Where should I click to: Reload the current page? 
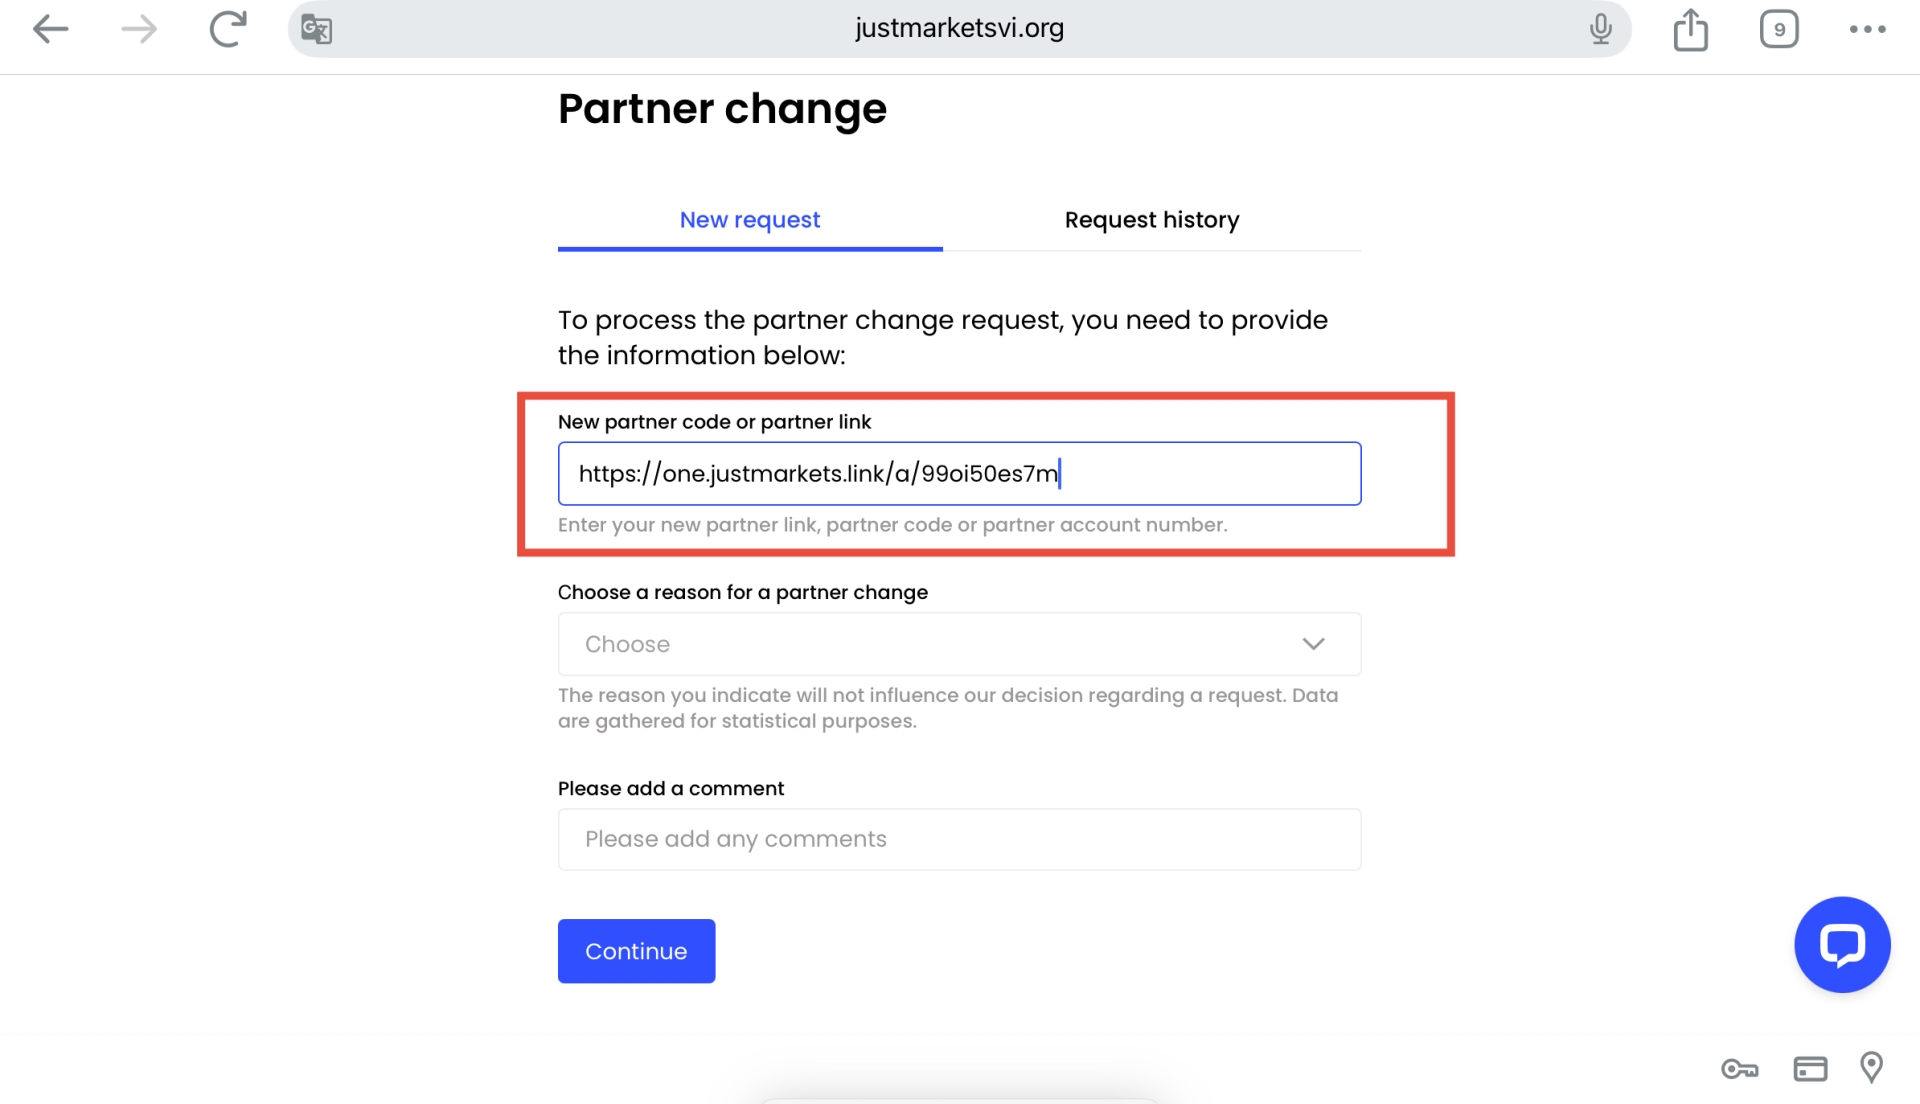pyautogui.click(x=228, y=29)
